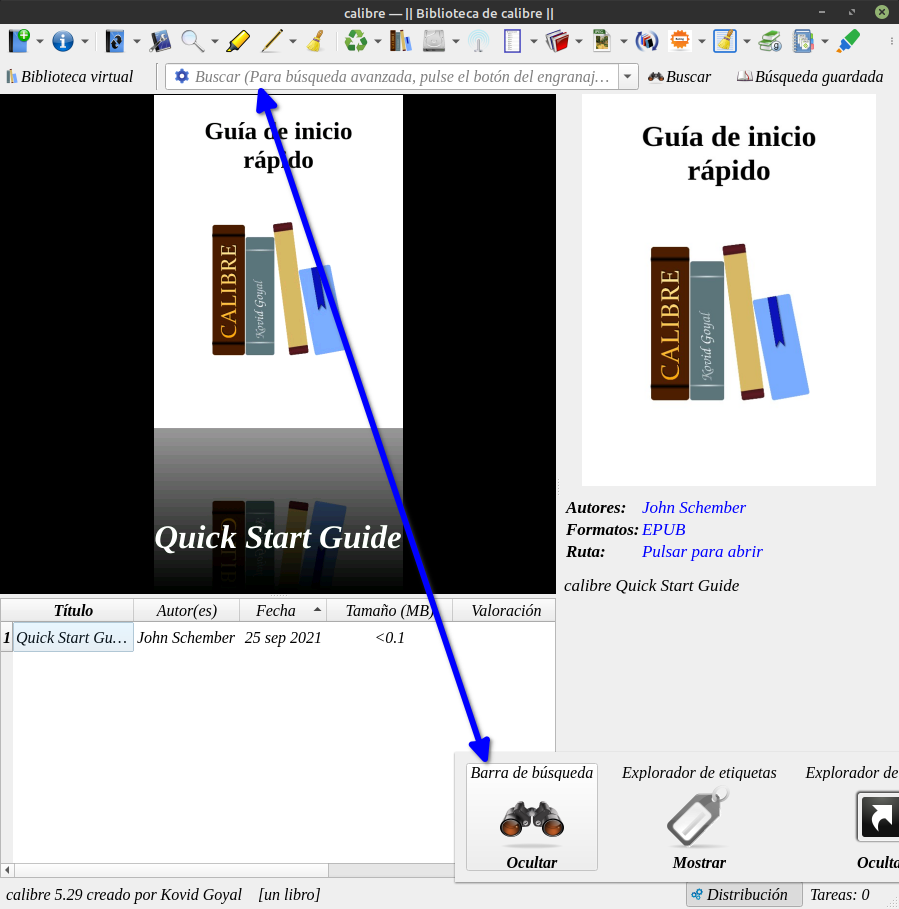Toggle Barra de búsqueda Ocultar button

click(532, 816)
